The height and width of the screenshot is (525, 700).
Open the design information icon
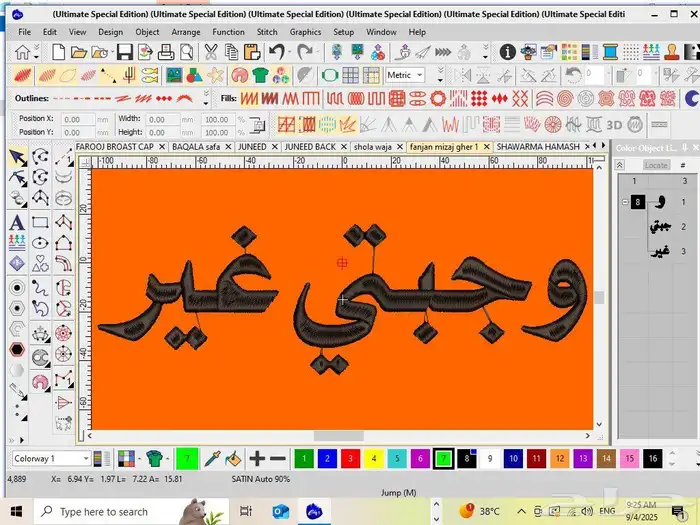click(508, 52)
